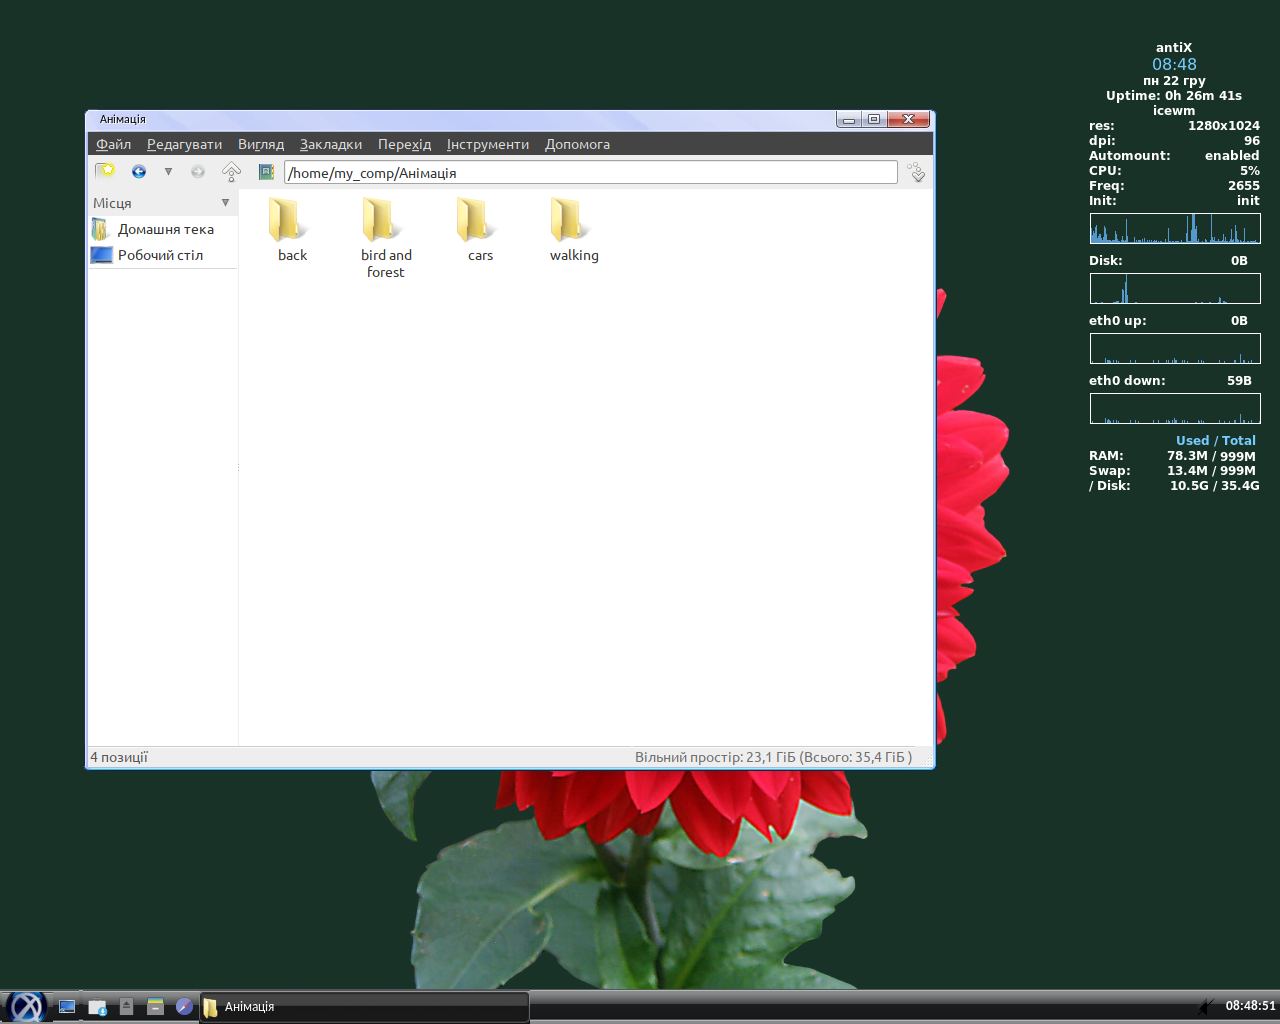Open the Файл menu

pyautogui.click(x=113, y=144)
